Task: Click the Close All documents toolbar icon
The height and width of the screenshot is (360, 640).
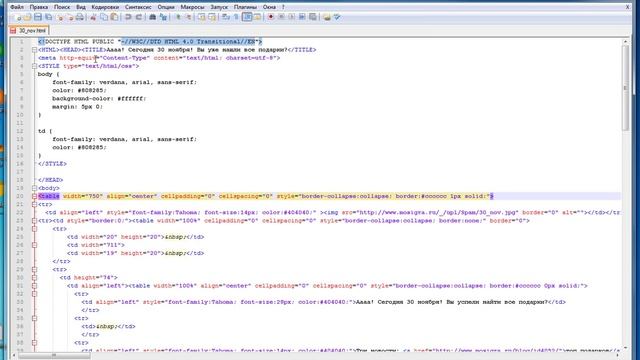Action: [70, 17]
